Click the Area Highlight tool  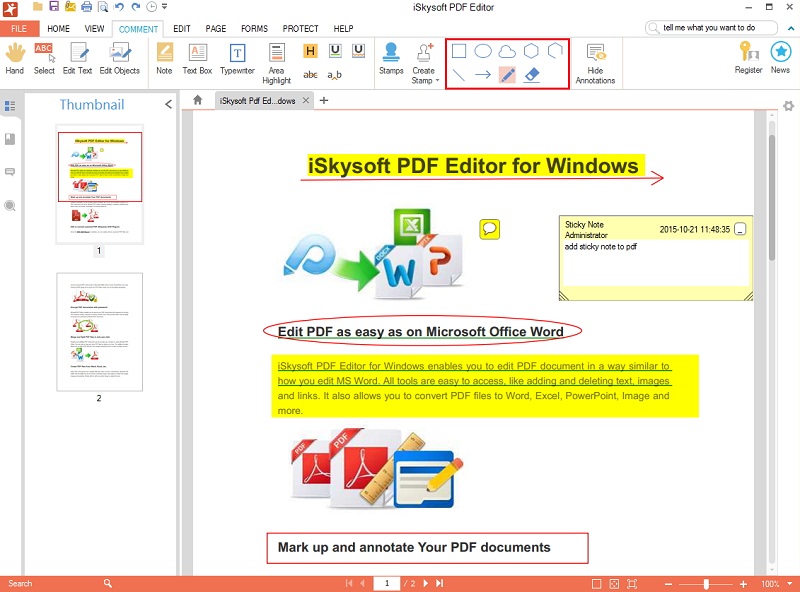[x=276, y=62]
